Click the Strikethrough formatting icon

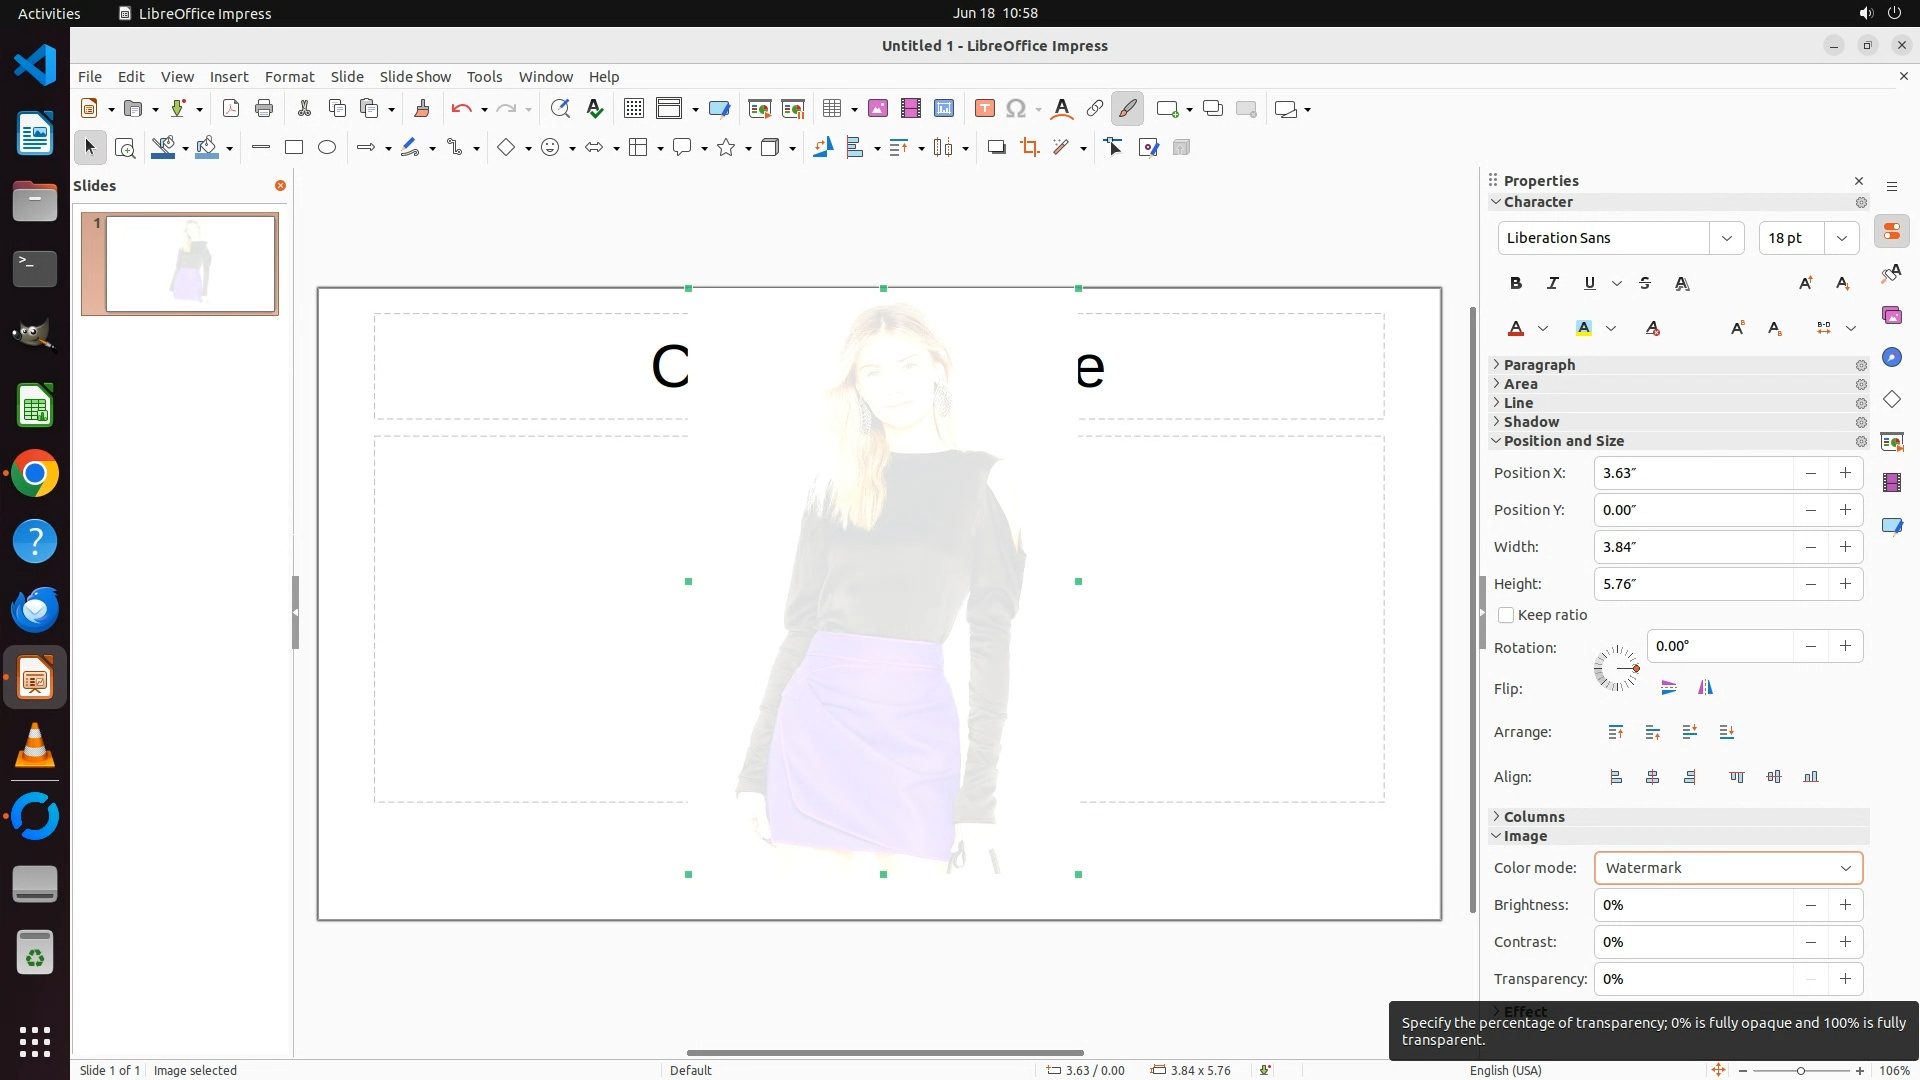1645,284
